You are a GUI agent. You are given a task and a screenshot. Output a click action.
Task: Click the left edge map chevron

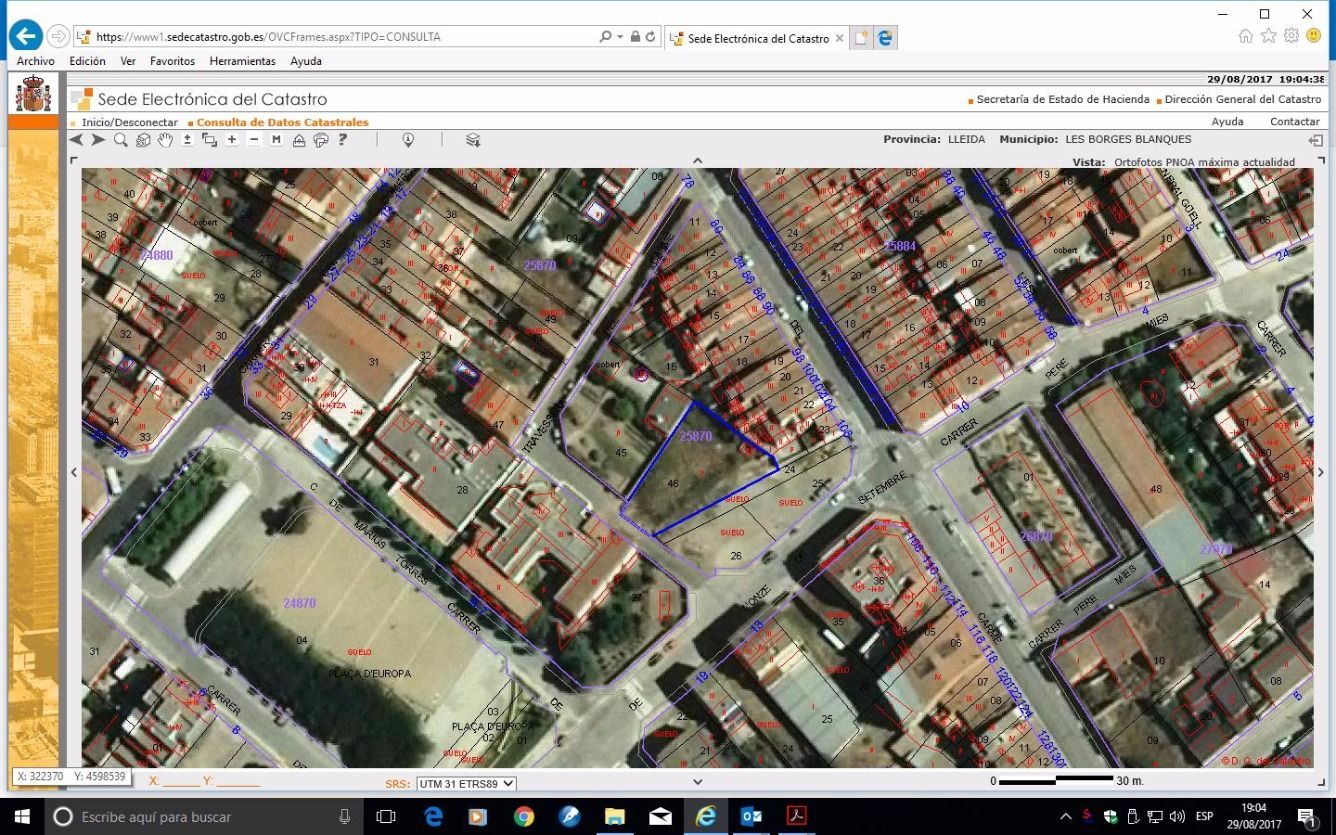(74, 472)
